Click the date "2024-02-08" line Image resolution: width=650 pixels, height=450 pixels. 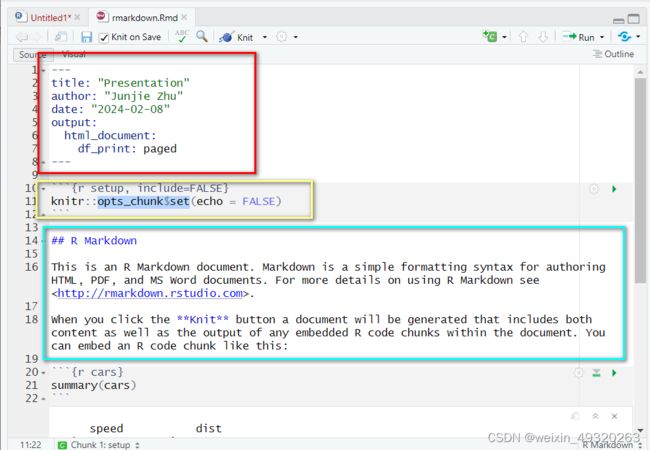110,109
